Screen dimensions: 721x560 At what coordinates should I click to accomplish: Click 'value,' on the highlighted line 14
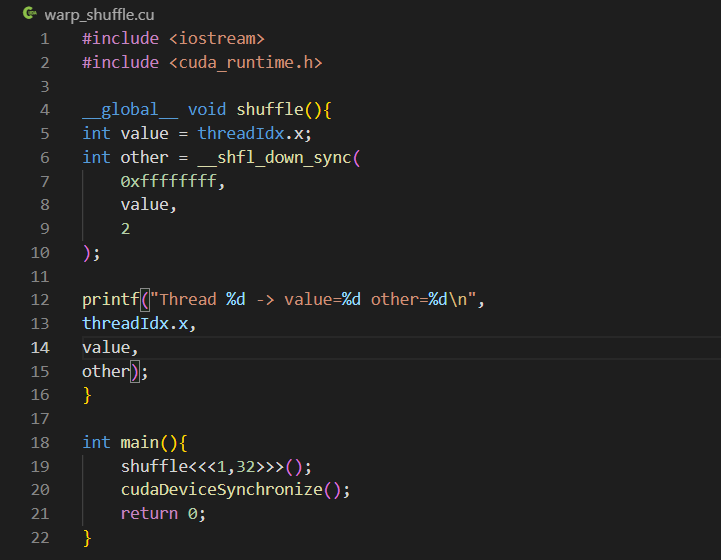[110, 348]
